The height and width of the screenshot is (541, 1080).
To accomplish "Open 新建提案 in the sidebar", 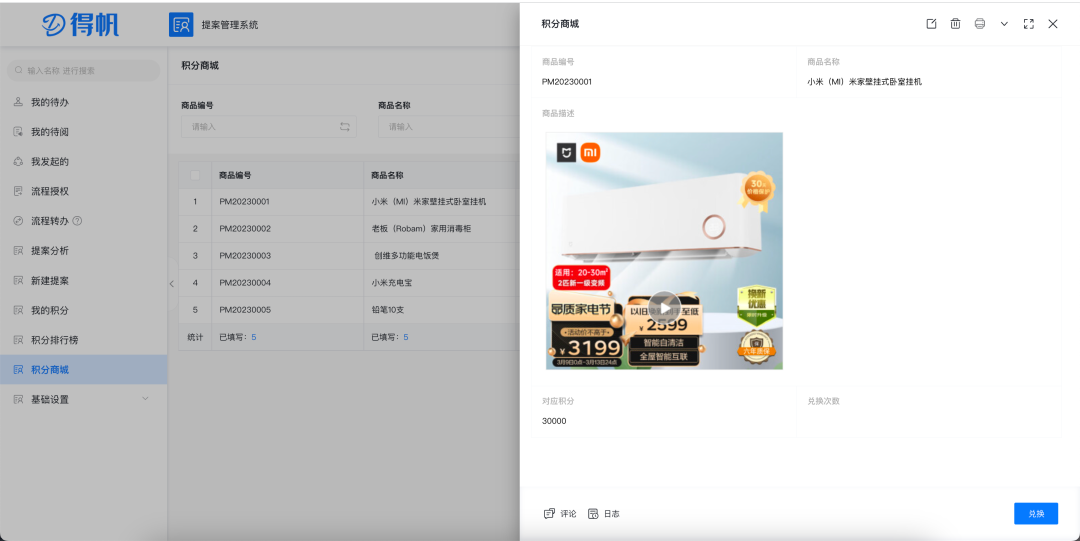I will click(x=83, y=280).
